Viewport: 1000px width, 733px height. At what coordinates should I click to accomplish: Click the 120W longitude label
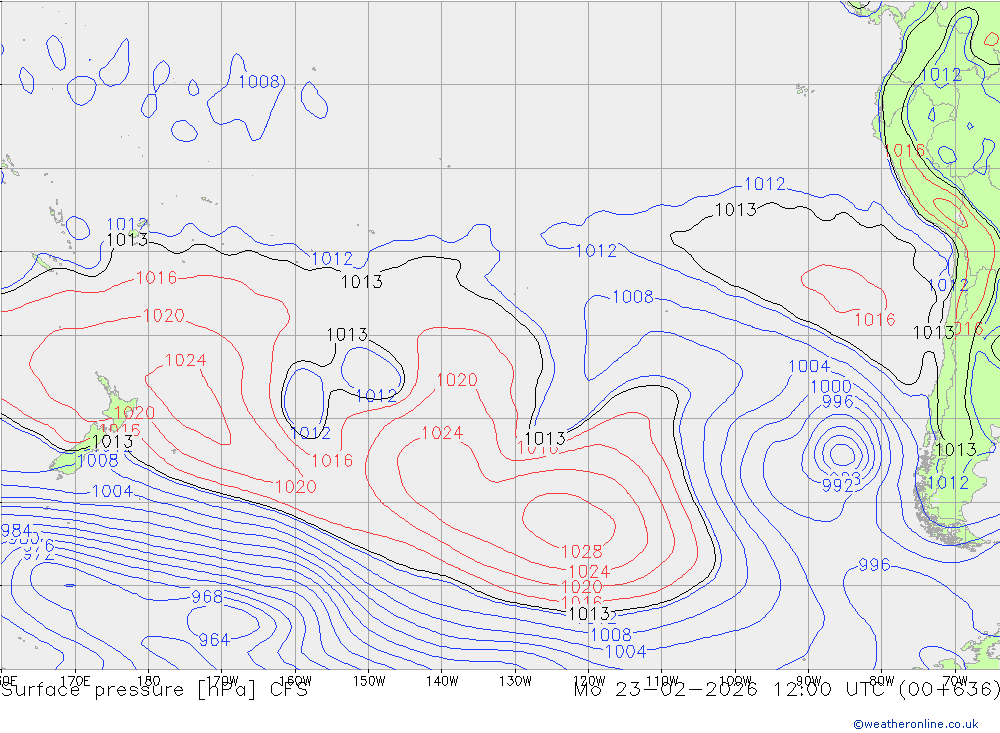[x=589, y=680]
